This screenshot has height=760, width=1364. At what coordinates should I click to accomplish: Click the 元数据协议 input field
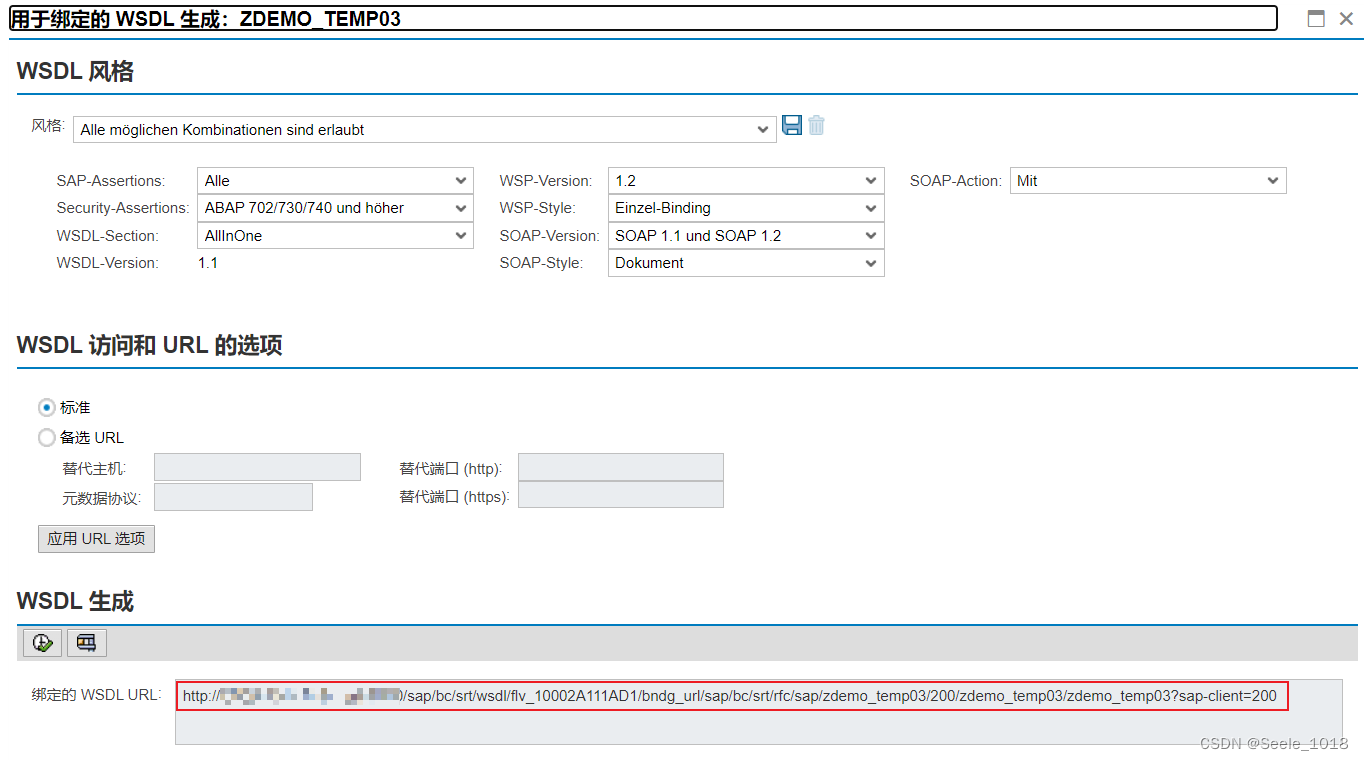[x=233, y=496]
